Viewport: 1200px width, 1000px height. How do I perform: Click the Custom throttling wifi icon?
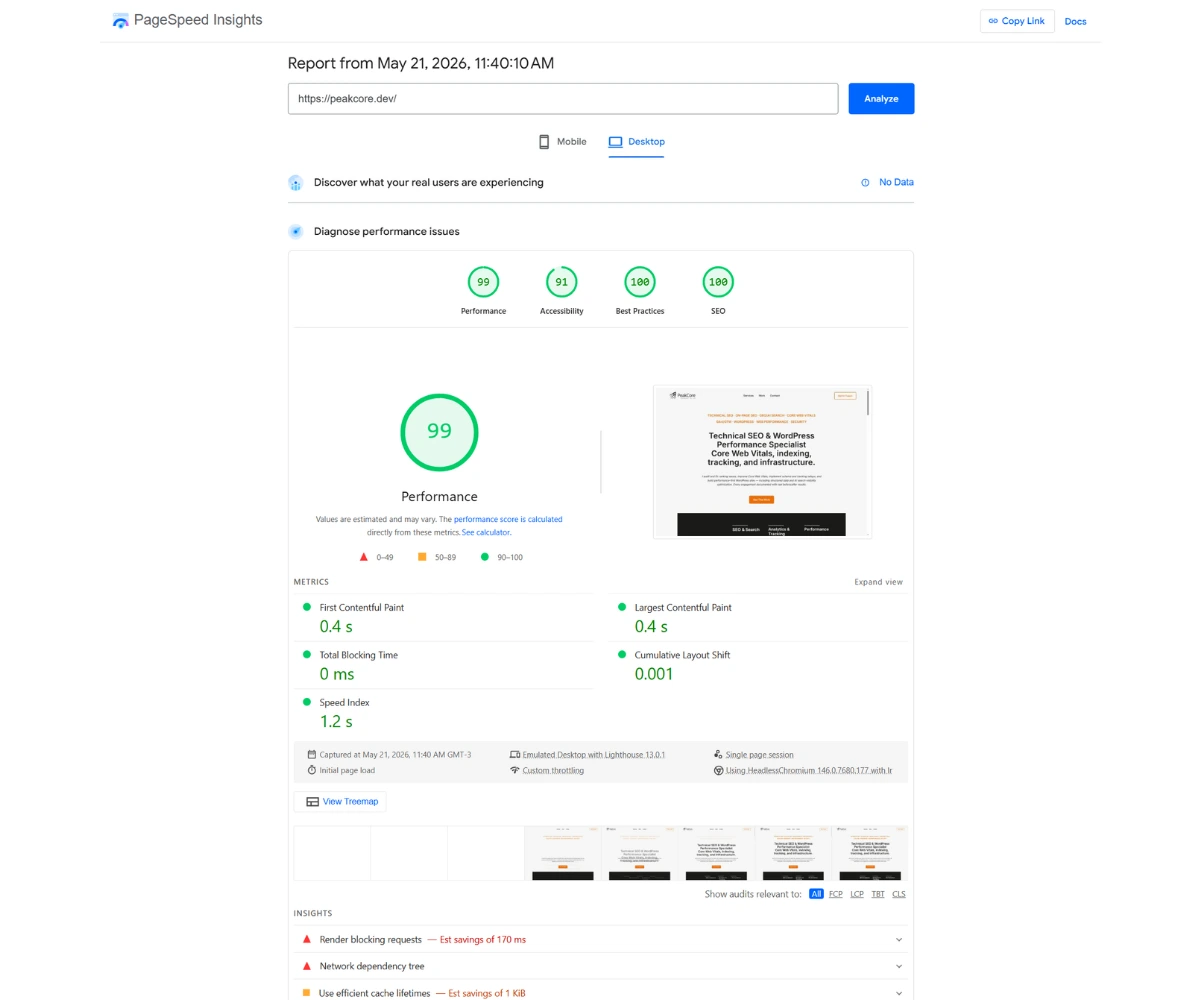click(515, 770)
